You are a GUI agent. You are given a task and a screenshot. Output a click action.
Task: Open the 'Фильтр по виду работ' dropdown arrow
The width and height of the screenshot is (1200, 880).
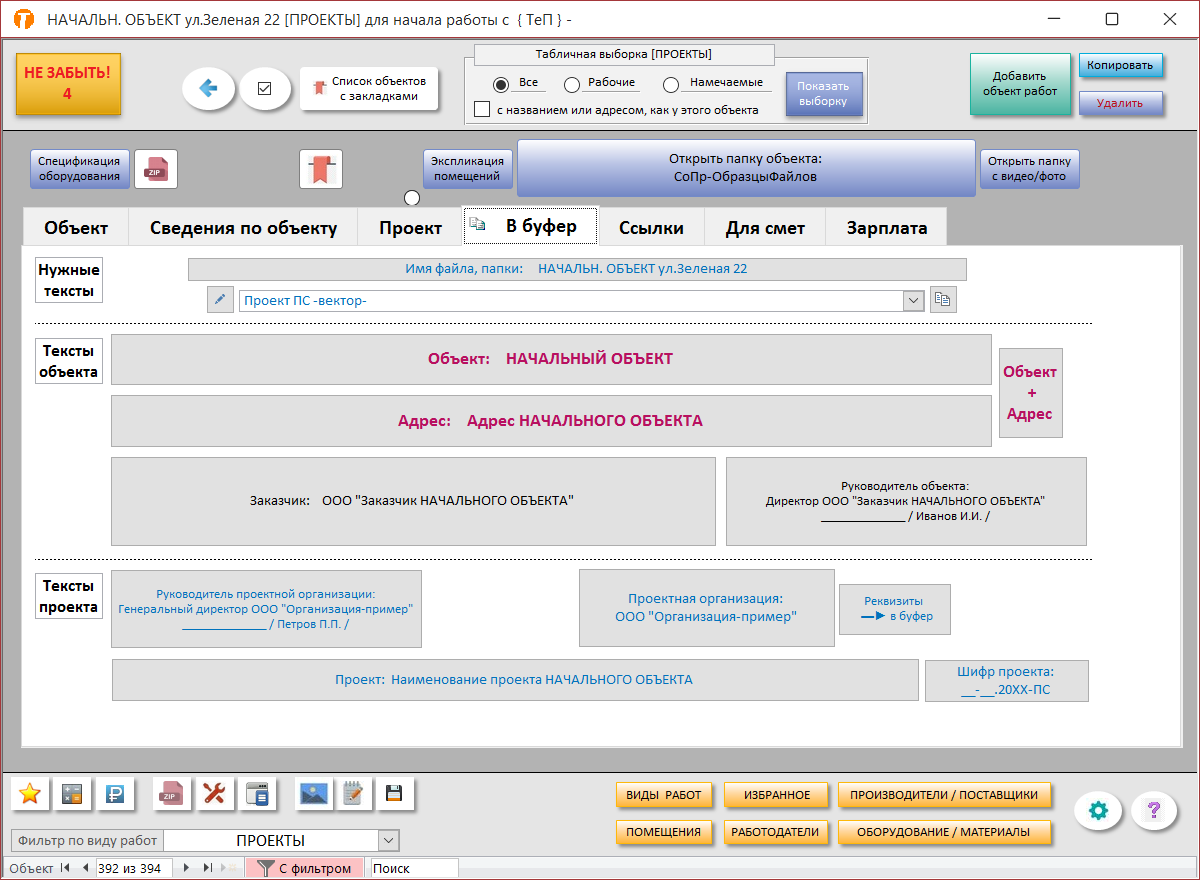click(389, 841)
